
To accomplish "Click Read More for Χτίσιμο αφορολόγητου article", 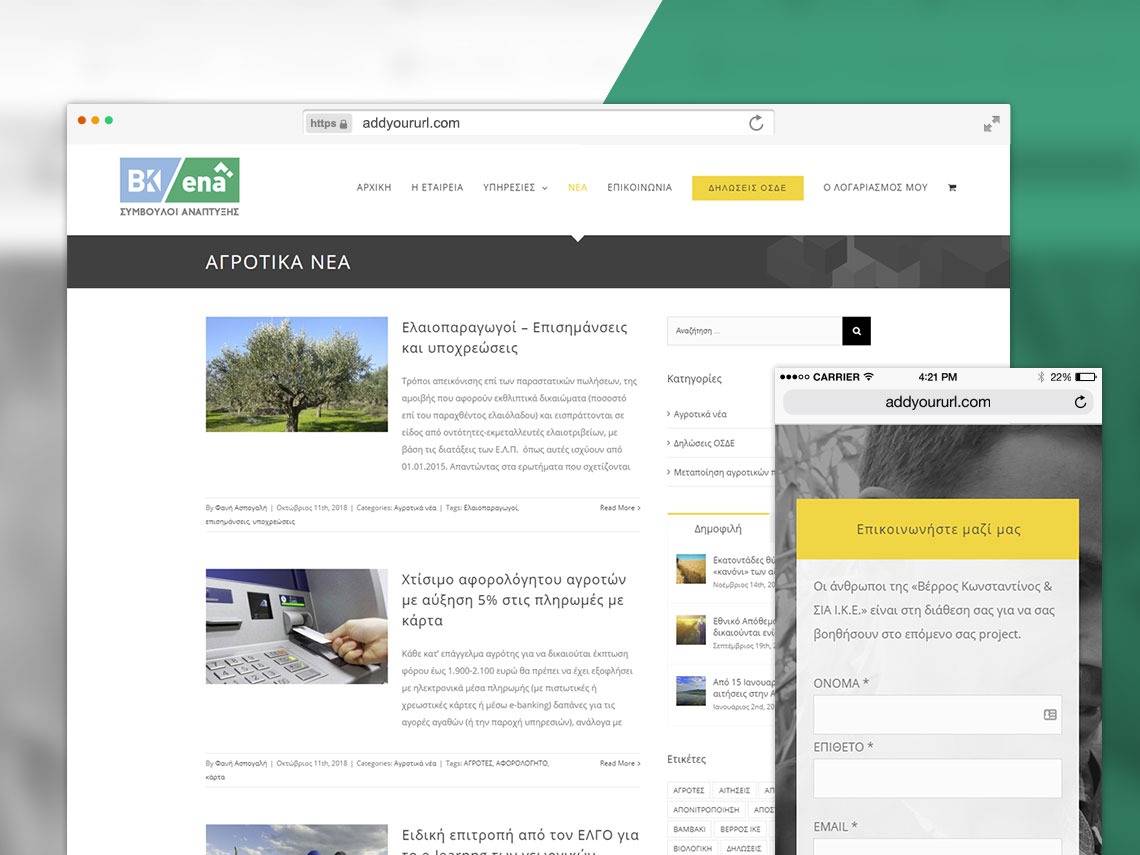I will pos(620,763).
